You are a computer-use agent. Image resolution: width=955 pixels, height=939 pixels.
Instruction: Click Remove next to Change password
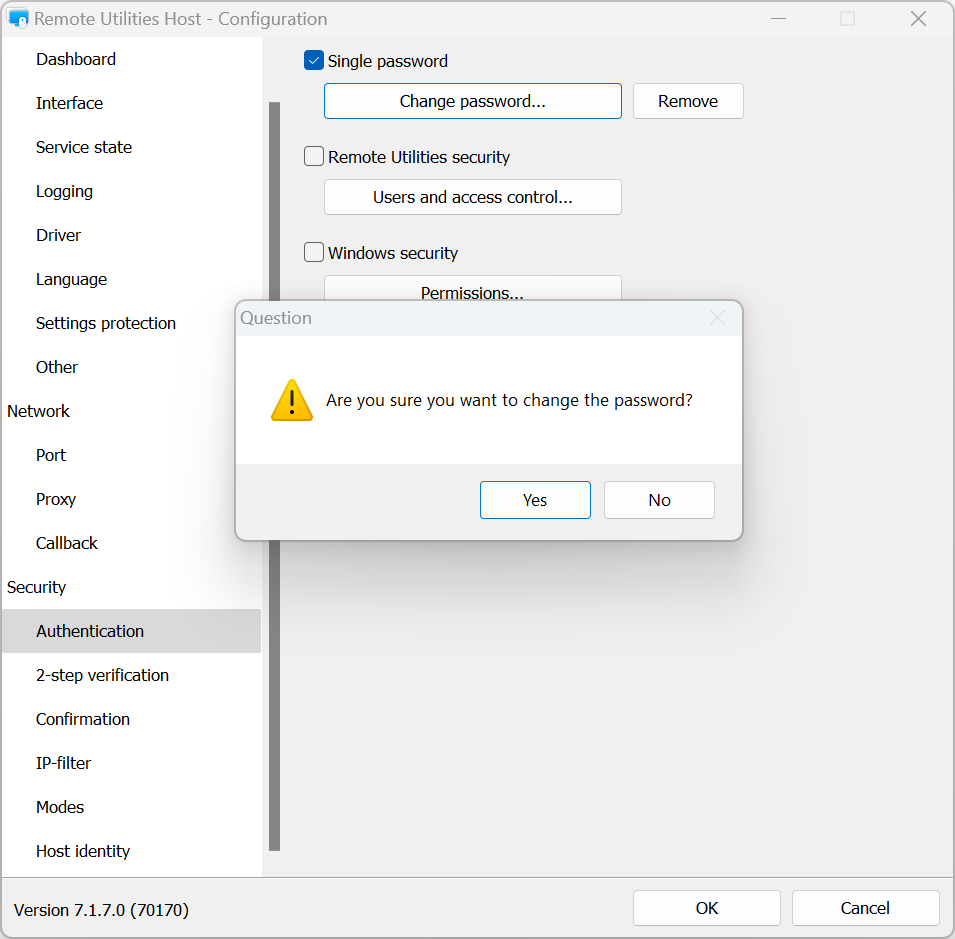point(688,101)
